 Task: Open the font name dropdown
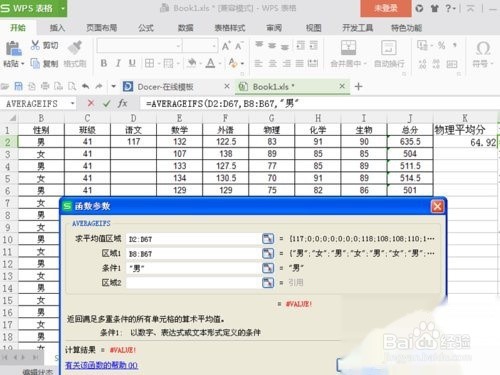pos(179,46)
